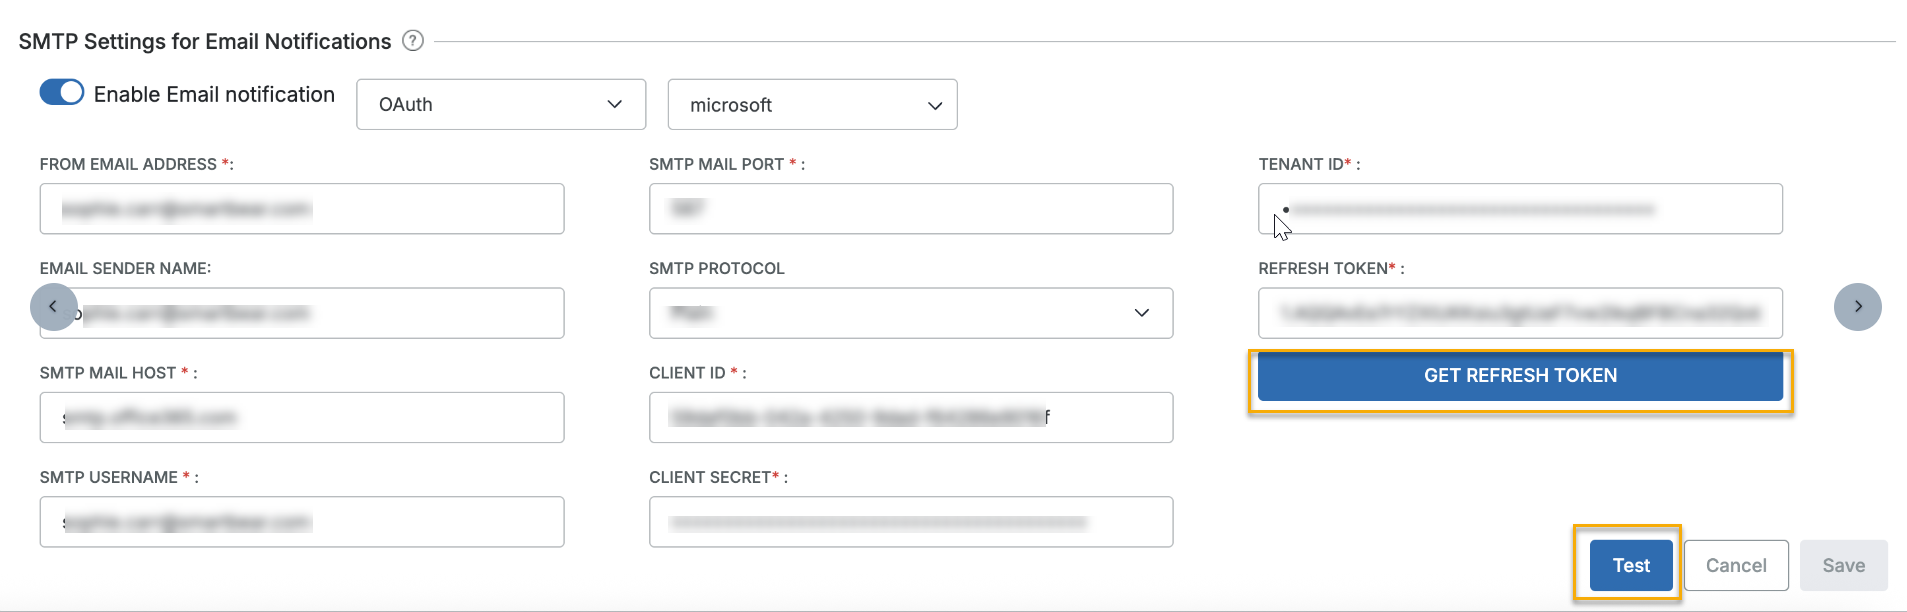Click inside the FROM EMAIL ADDRESS field
The width and height of the screenshot is (1907, 612).
(x=302, y=209)
